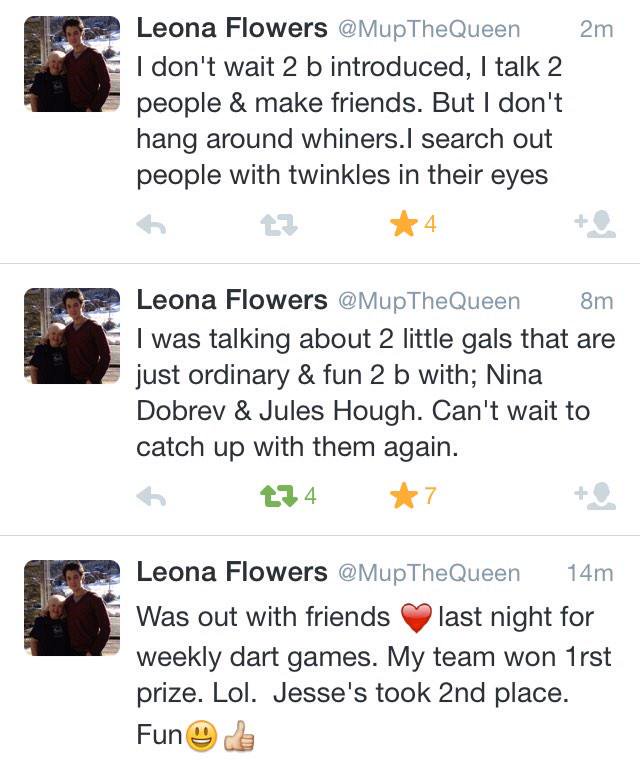
Task: Open avatar of the 14m dart games tweet
Action: [x=72, y=608]
